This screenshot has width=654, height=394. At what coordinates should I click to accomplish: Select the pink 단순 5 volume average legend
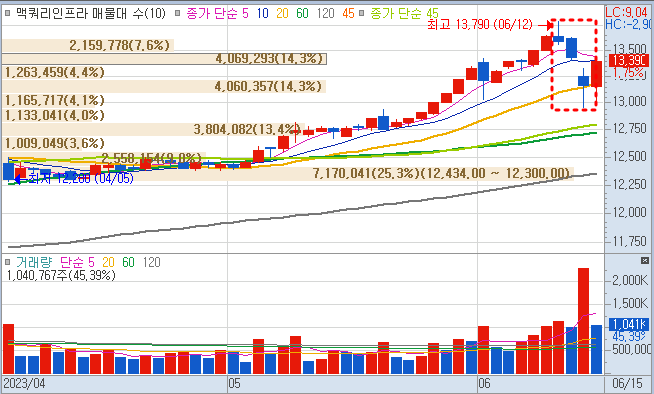point(77,262)
